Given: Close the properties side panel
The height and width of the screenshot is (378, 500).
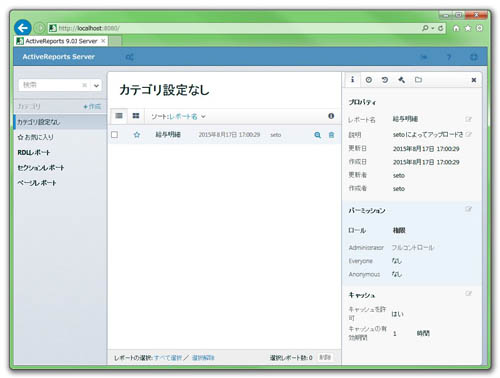Looking at the screenshot, I should [x=473, y=80].
